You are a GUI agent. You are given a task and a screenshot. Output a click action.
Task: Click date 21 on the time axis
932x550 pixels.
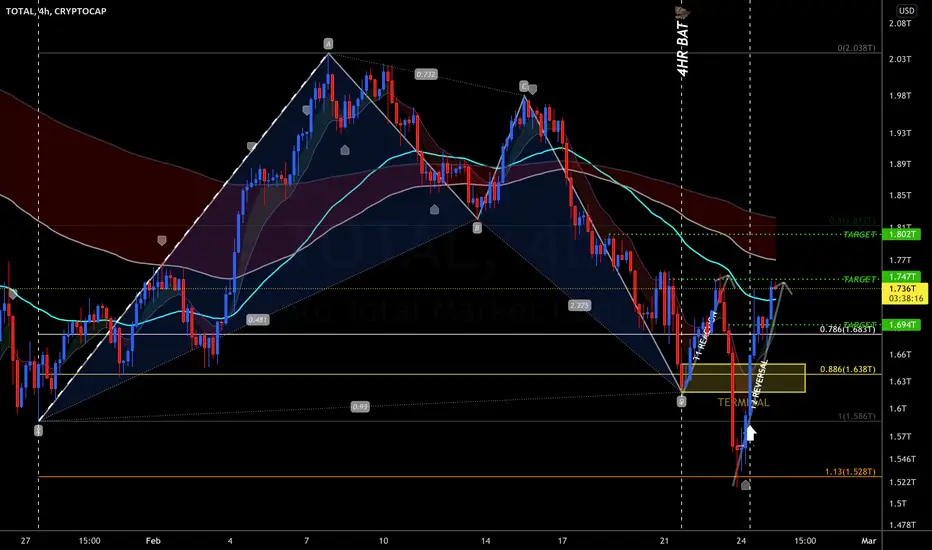pos(664,540)
